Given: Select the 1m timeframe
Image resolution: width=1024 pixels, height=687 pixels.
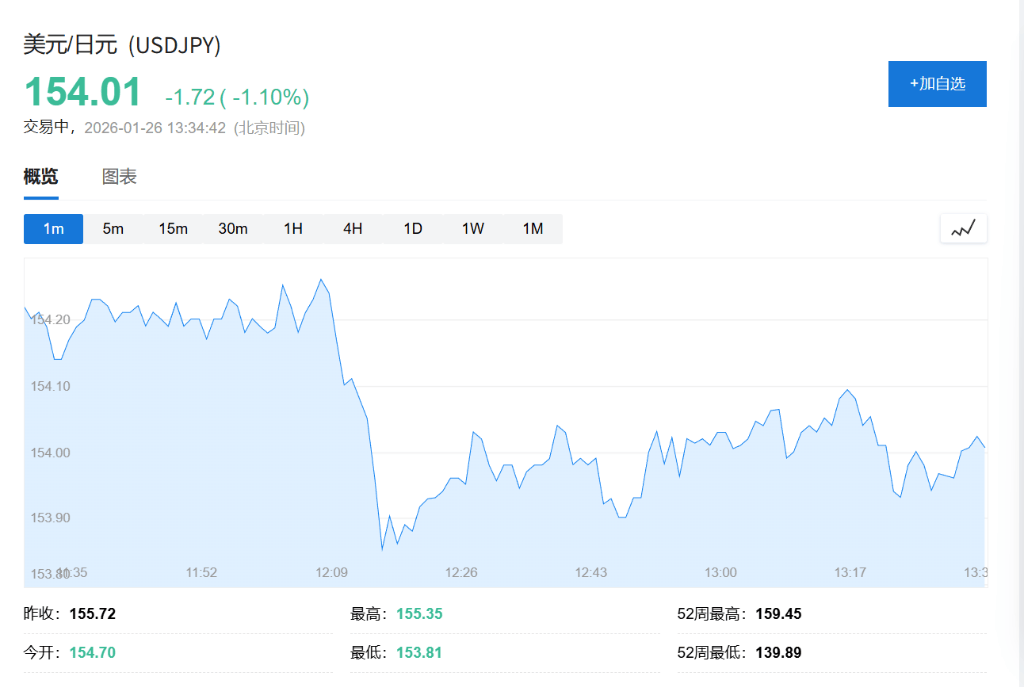Looking at the screenshot, I should [x=53, y=229].
